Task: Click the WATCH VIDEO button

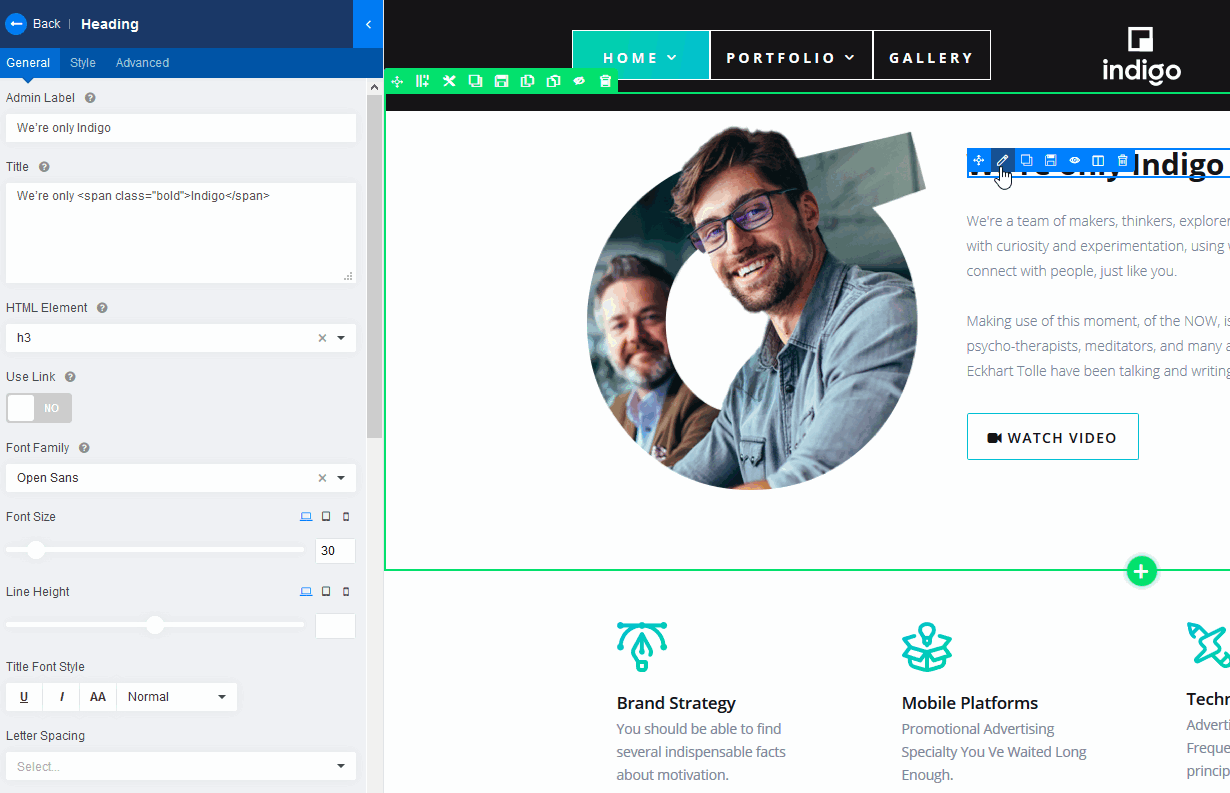Action: 1052,437
